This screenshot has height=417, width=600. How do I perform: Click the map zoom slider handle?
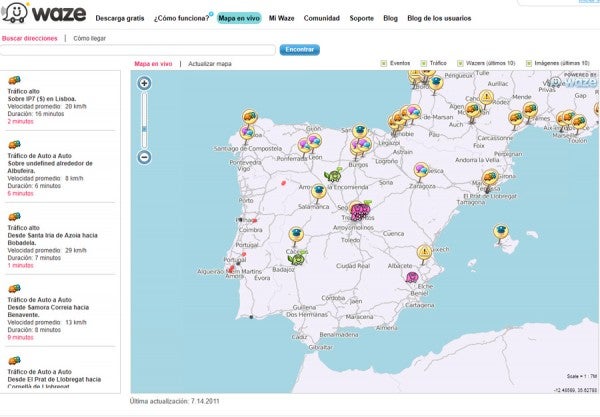tap(144, 129)
